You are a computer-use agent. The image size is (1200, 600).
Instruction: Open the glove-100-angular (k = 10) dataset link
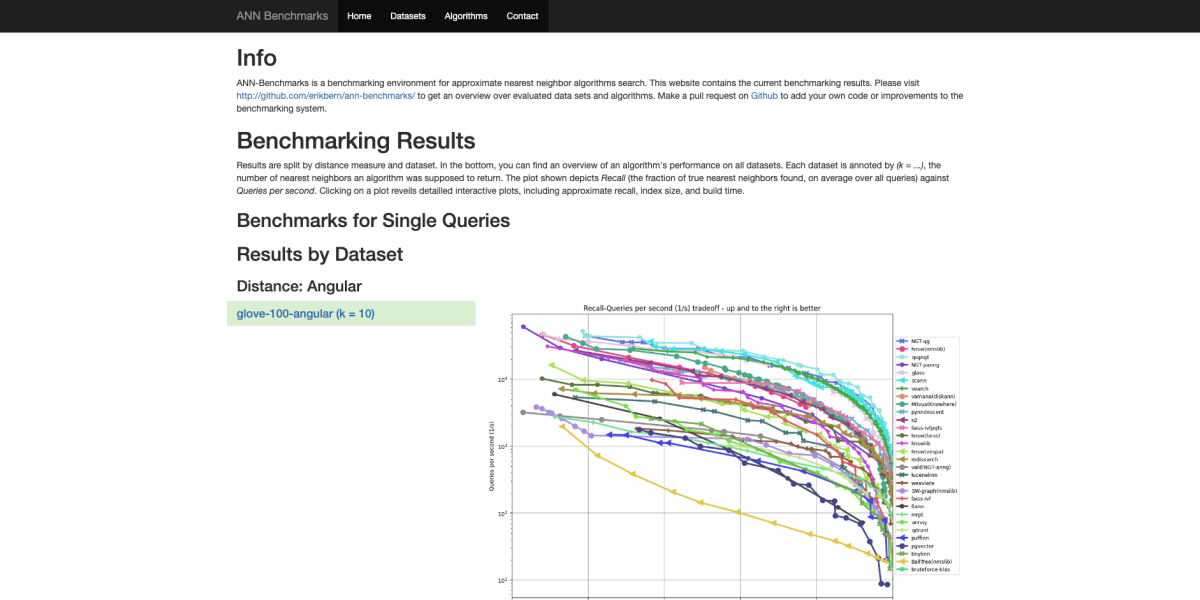coord(305,314)
